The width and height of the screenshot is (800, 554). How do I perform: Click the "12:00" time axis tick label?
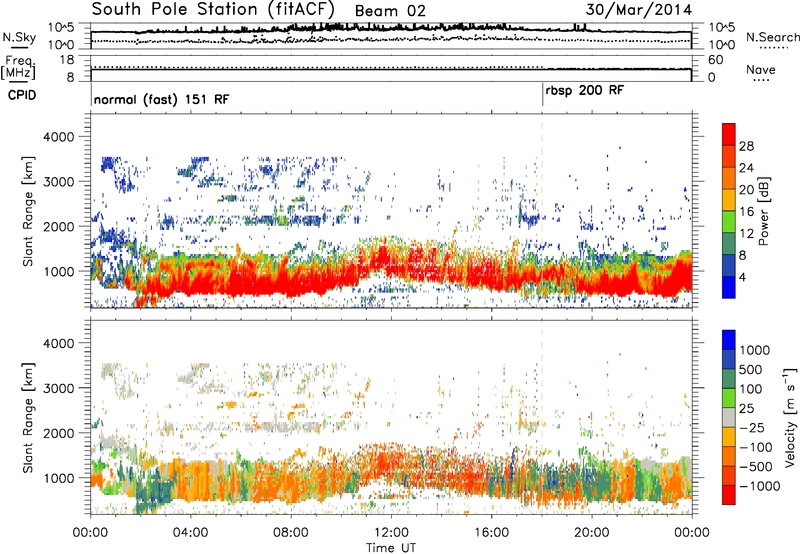point(391,533)
